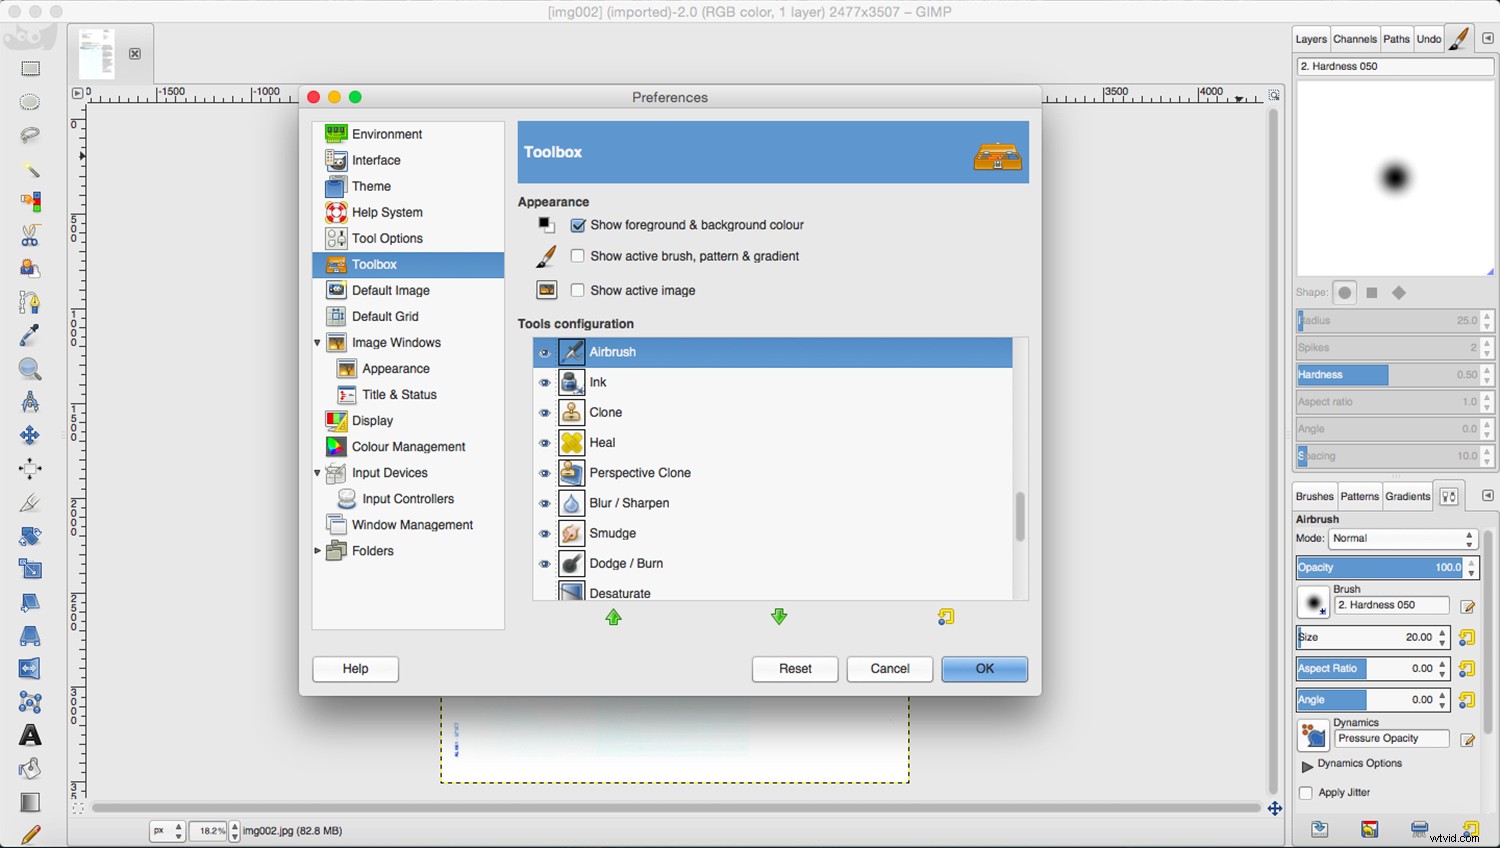Click the green move-down arrow icon
The height and width of the screenshot is (848, 1500).
779,617
